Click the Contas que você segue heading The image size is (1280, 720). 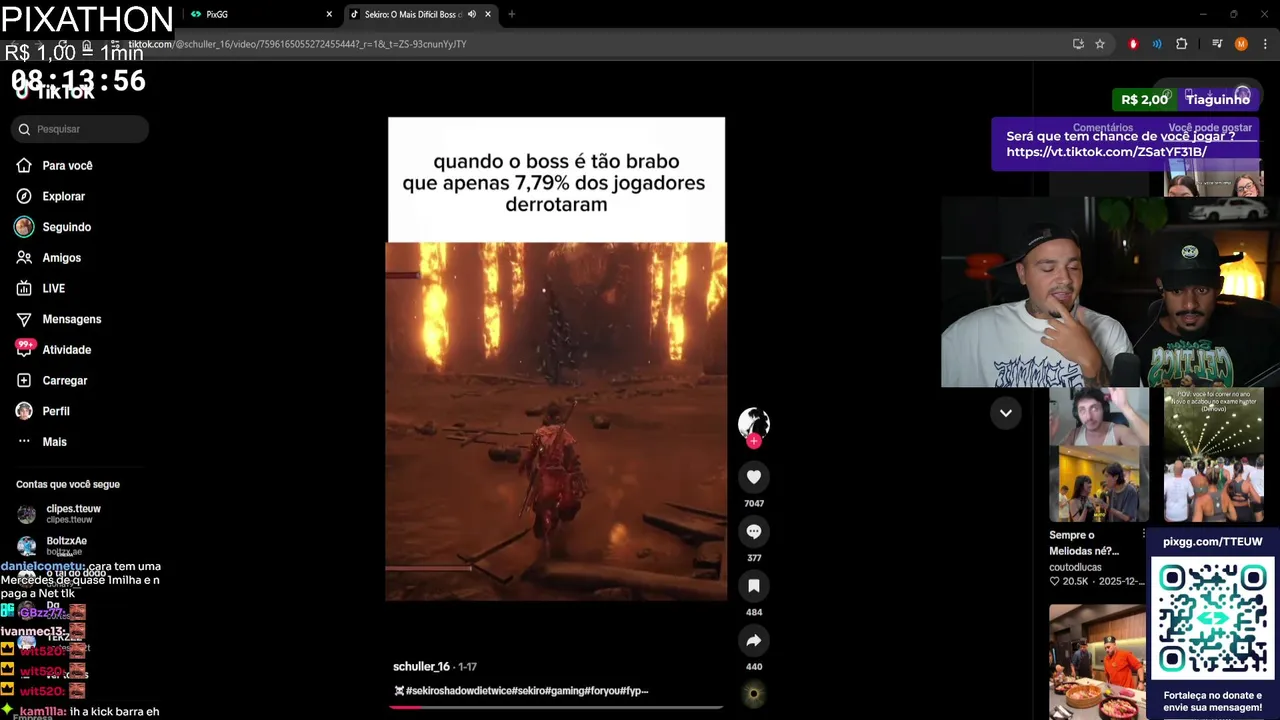tap(68, 484)
